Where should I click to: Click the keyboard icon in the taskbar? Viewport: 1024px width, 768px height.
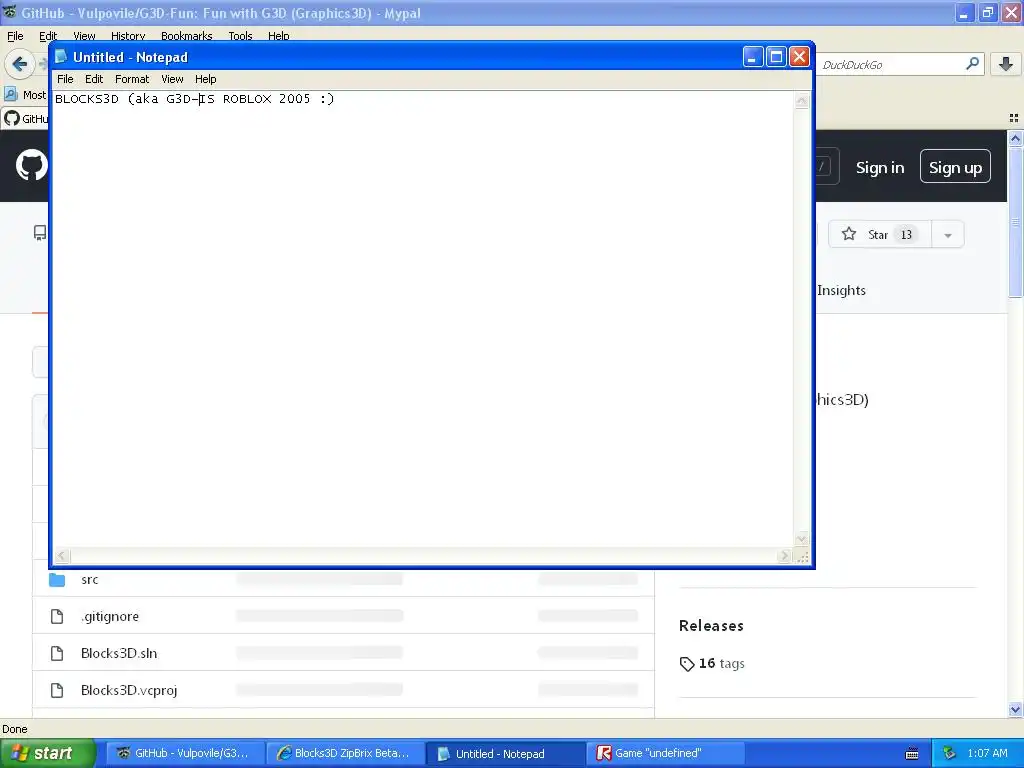coord(912,754)
